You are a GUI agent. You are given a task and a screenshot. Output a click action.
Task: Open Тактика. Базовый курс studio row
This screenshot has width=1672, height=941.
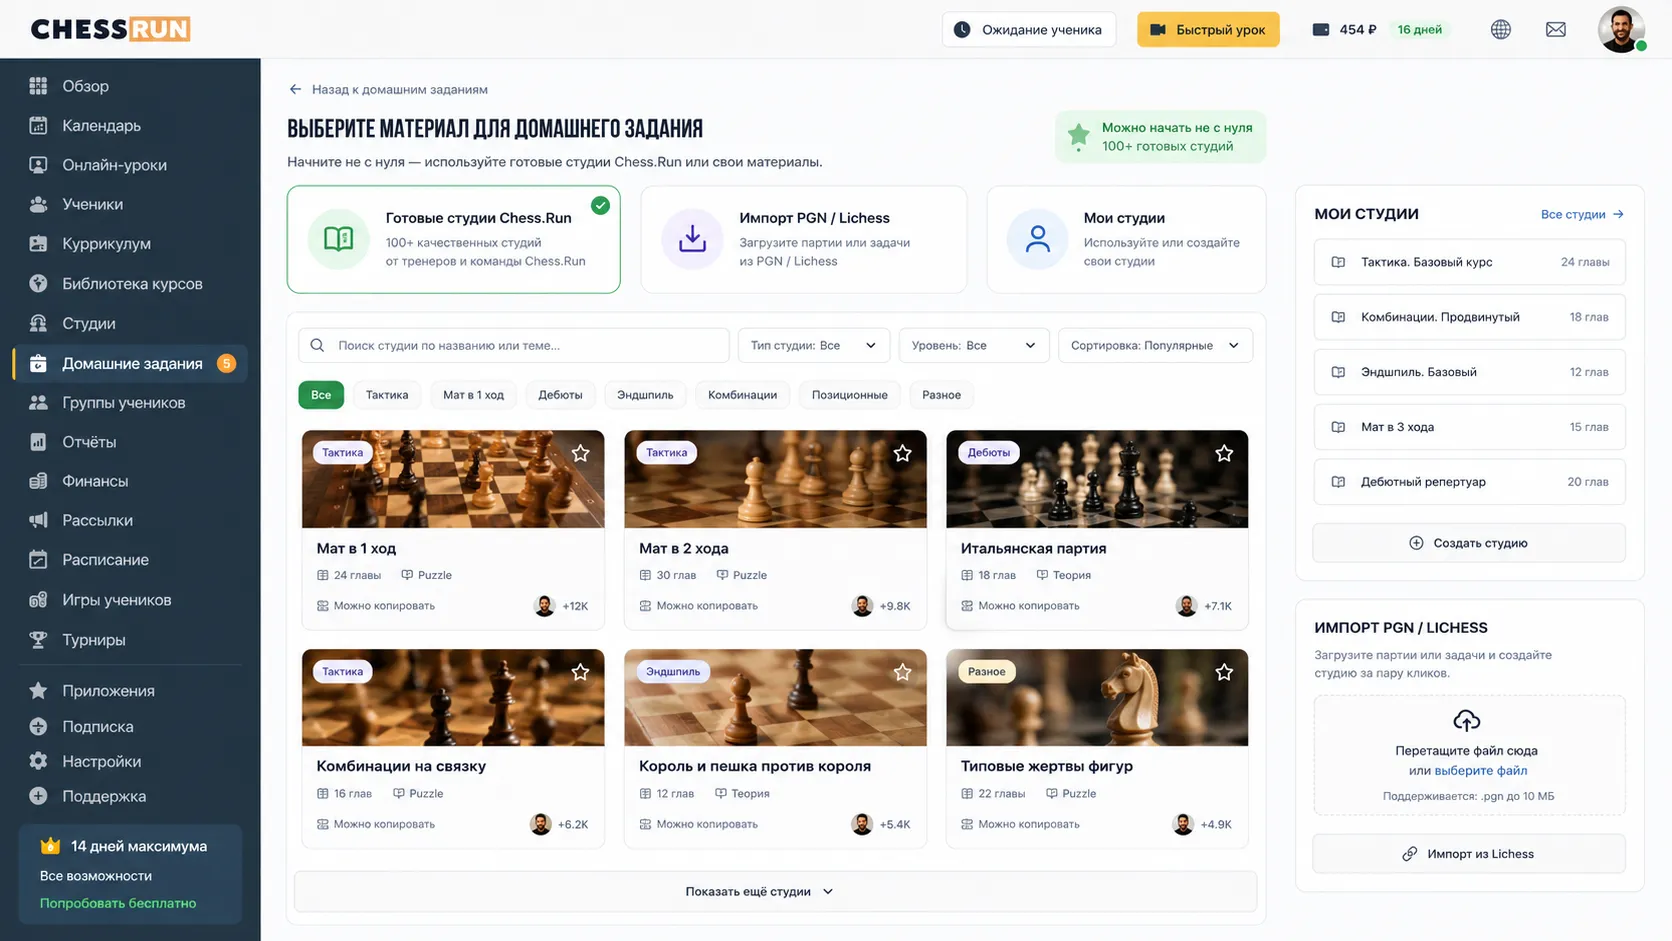pos(1469,262)
